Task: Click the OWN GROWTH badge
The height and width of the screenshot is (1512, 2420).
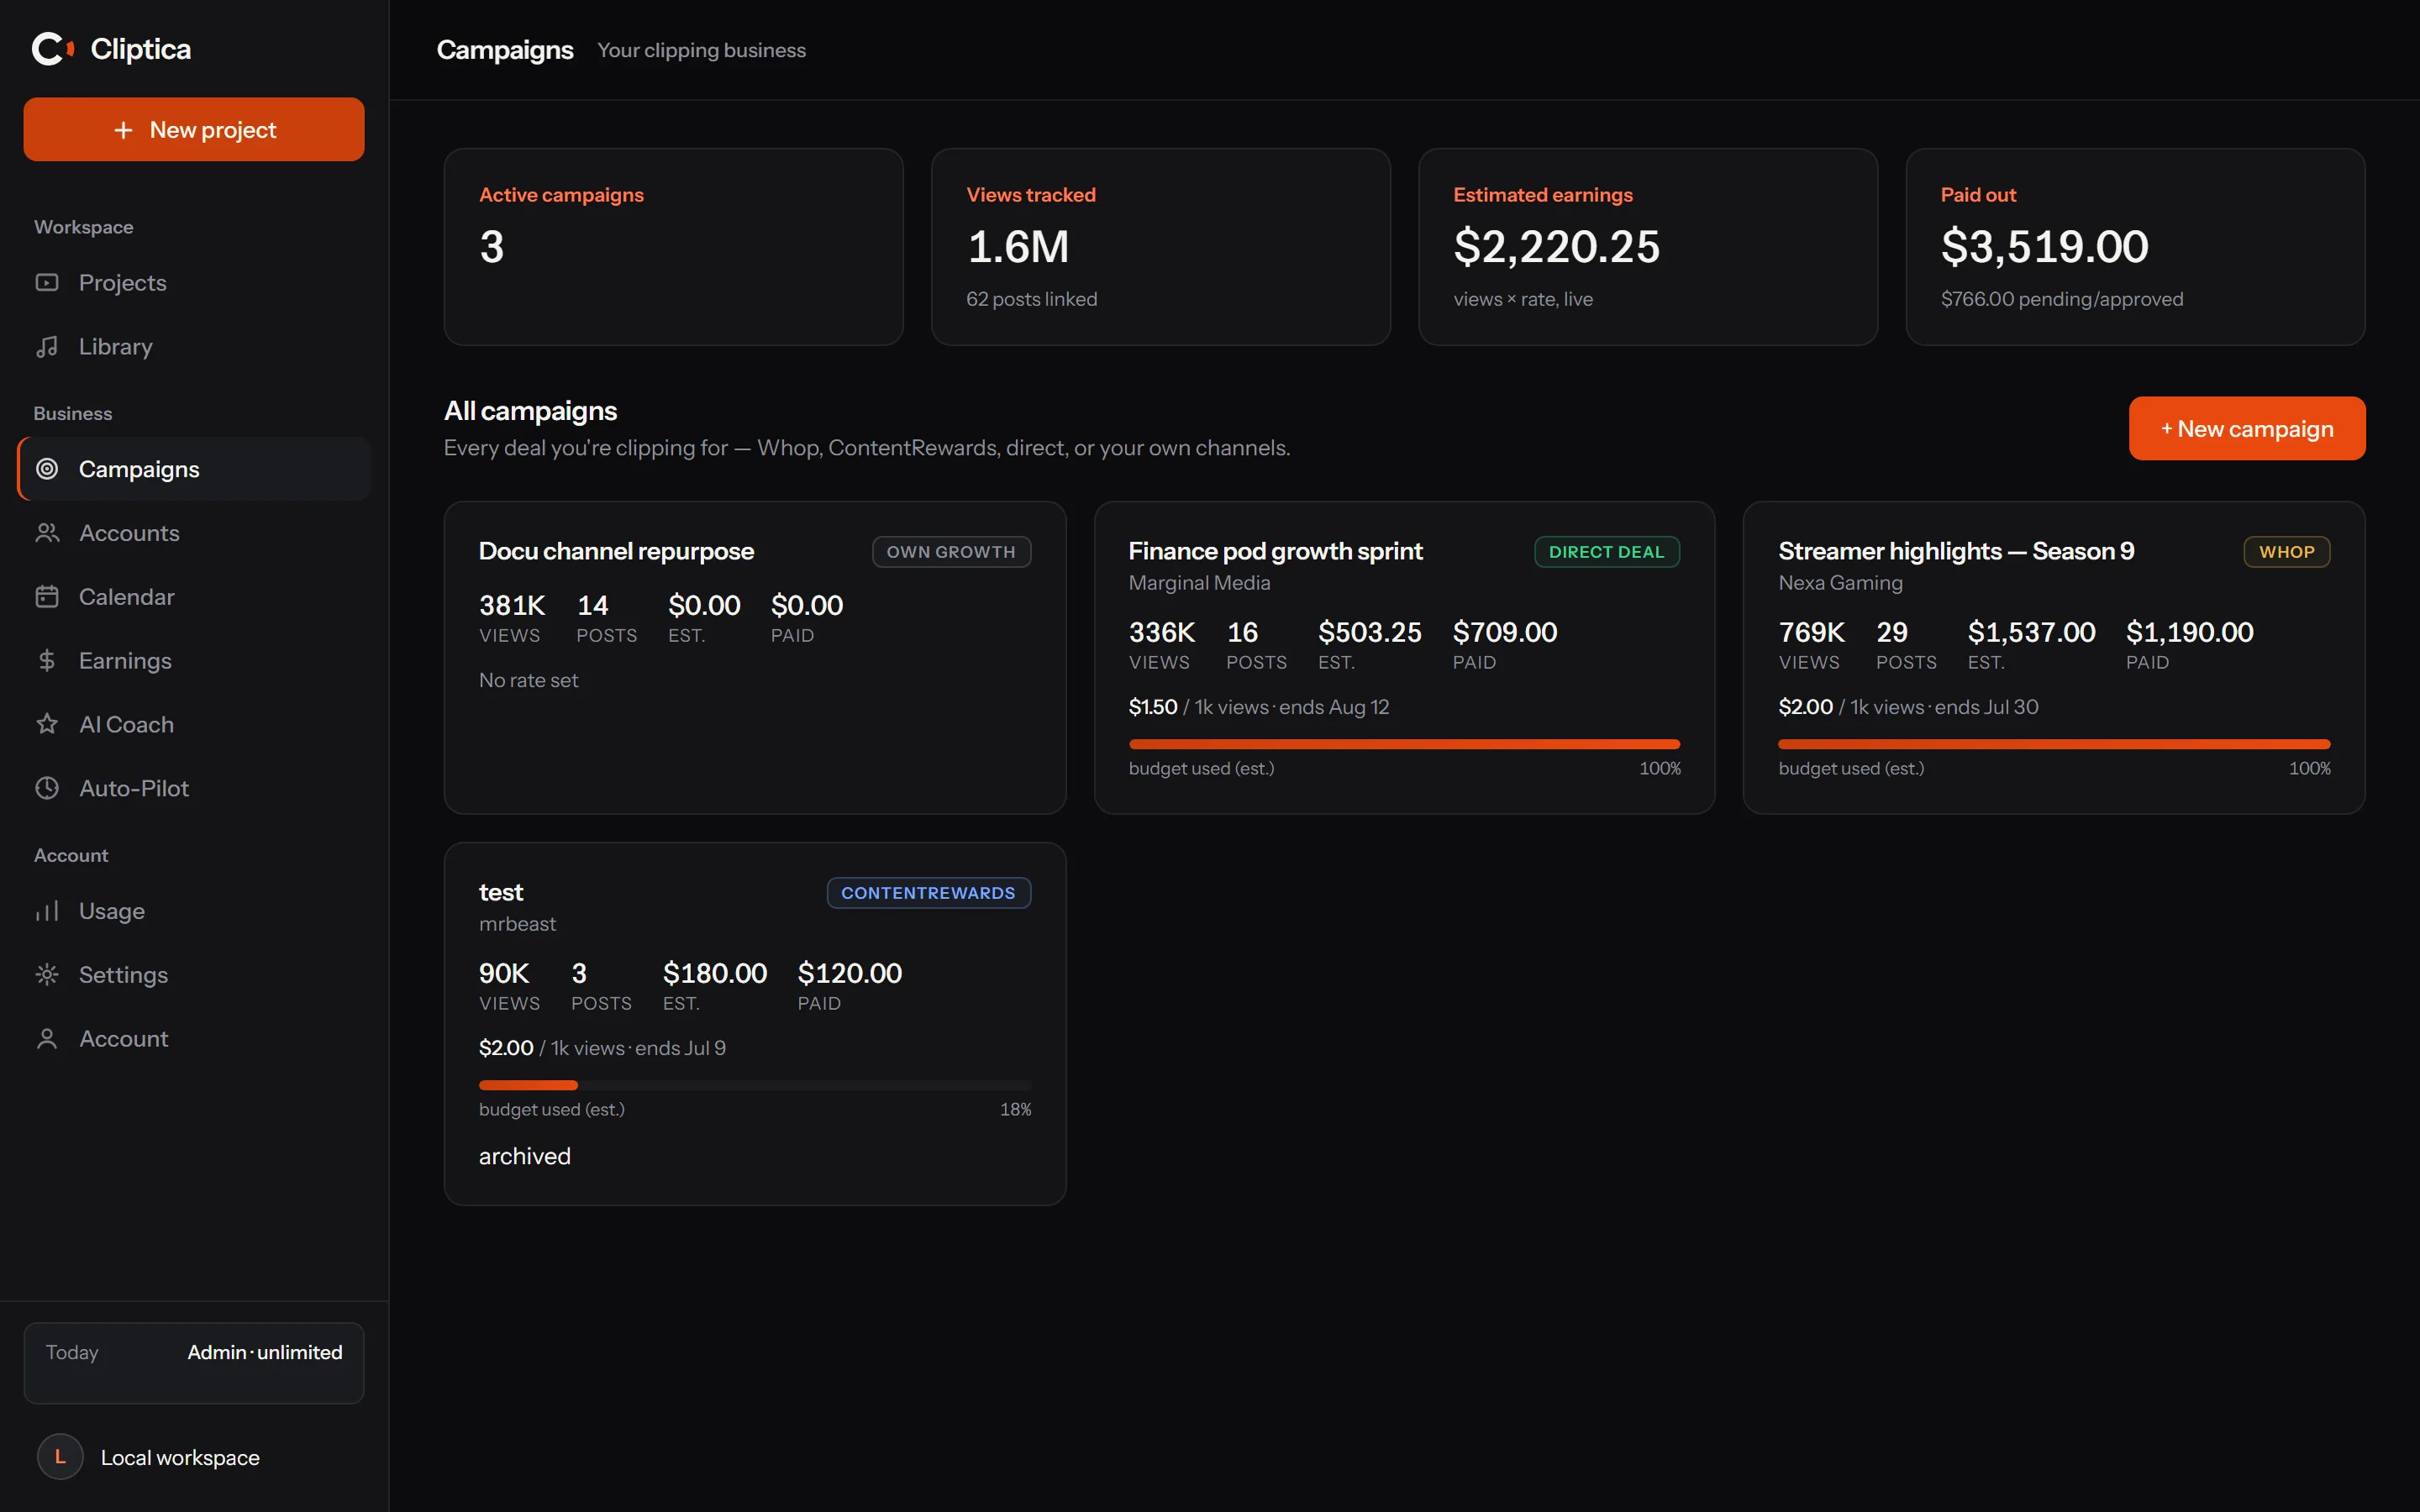Action: pos(951,552)
